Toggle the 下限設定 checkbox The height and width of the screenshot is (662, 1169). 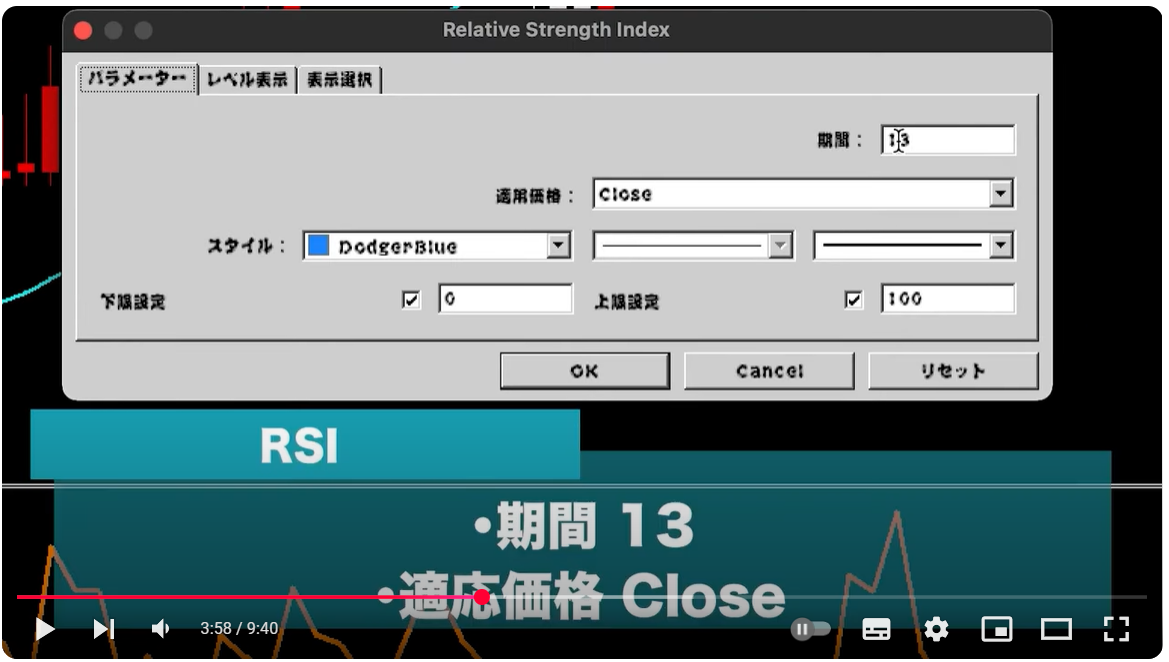click(411, 300)
